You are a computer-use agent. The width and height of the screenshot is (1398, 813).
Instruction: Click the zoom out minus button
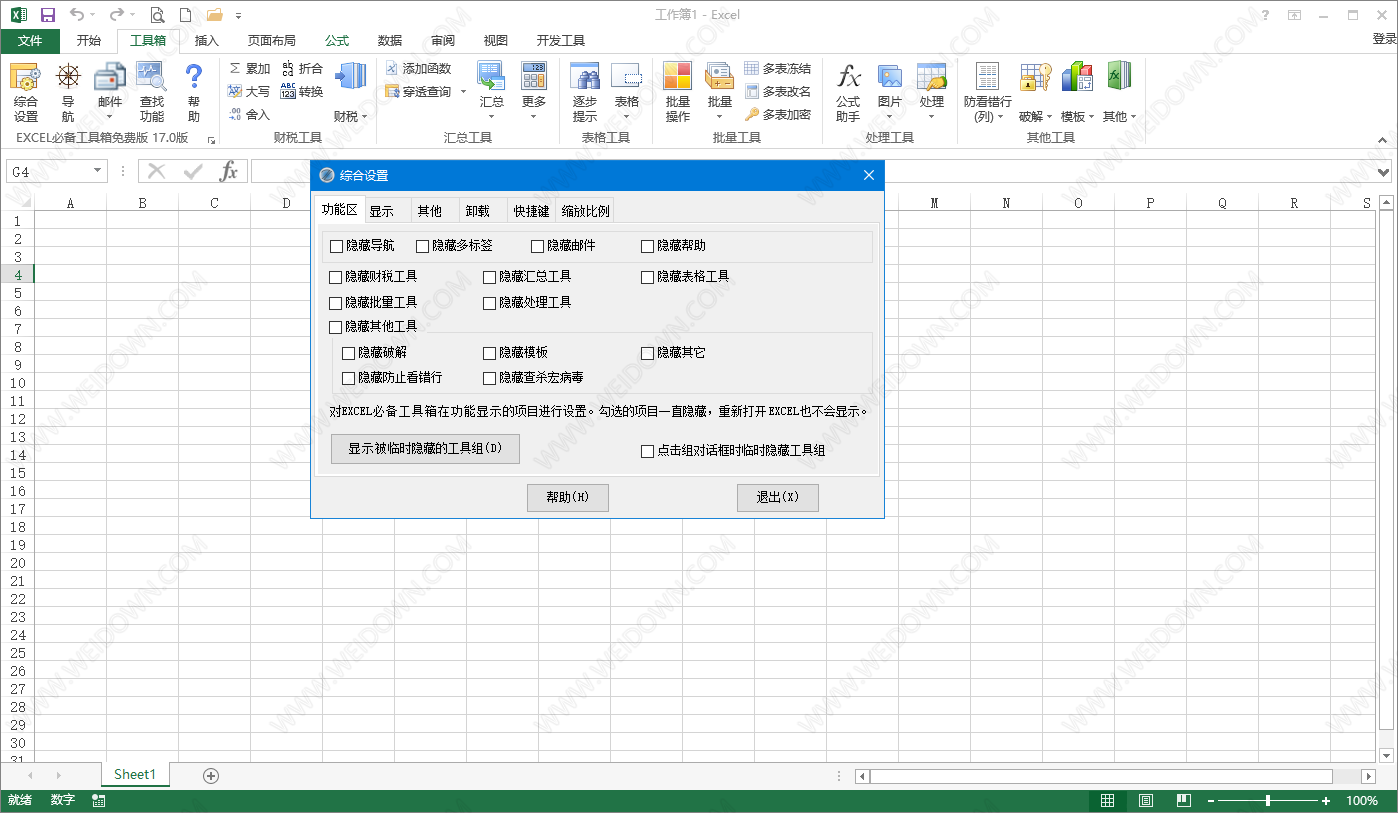1210,801
